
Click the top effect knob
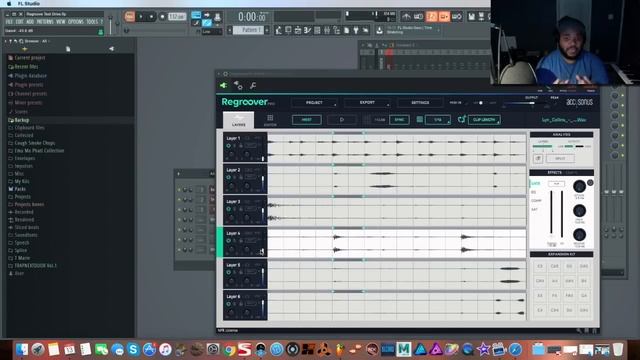[x=579, y=186]
